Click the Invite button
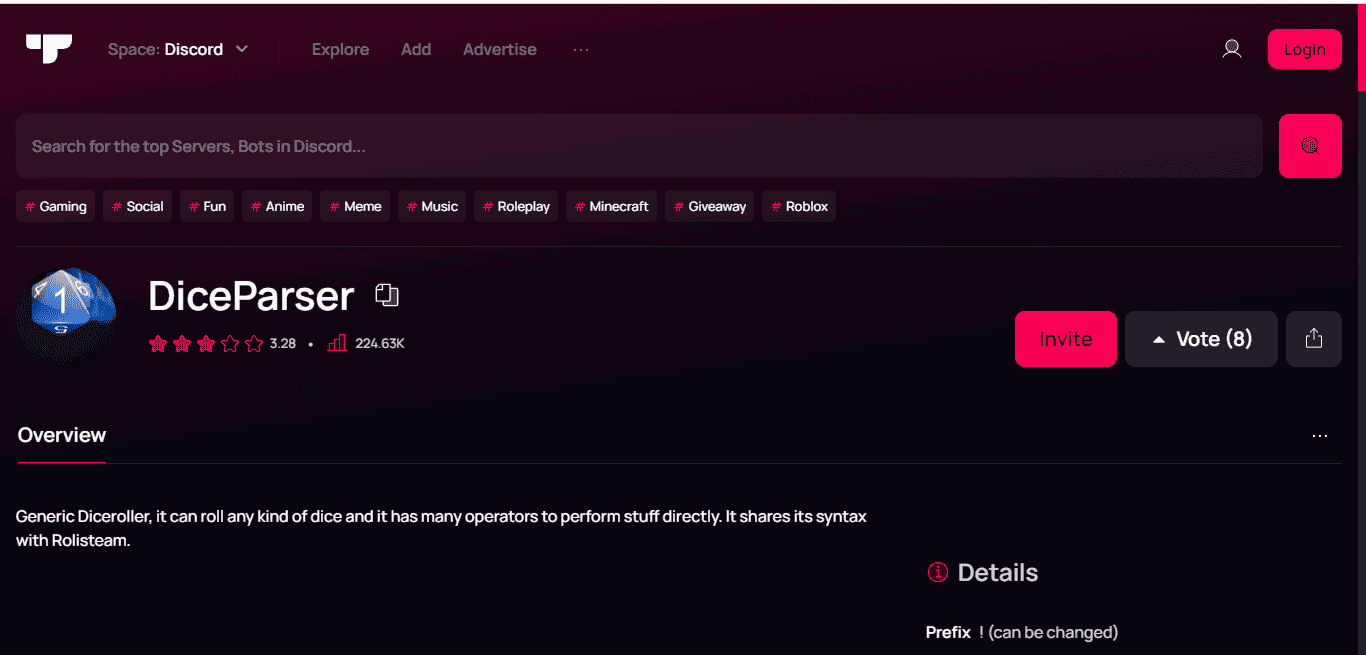The width and height of the screenshot is (1366, 655). [1066, 339]
